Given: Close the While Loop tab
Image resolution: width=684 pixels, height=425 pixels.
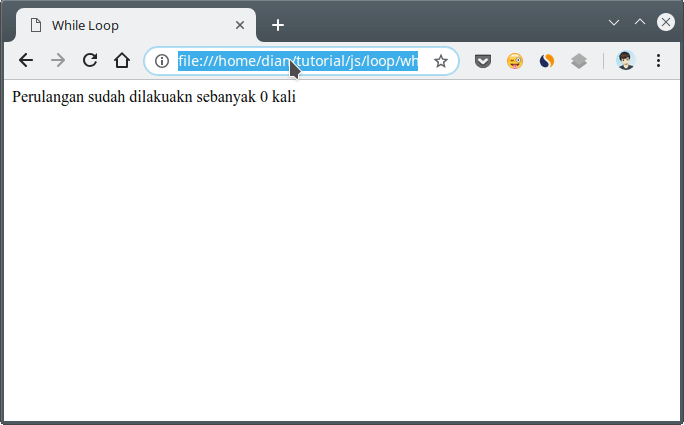Looking at the screenshot, I should 240,25.
